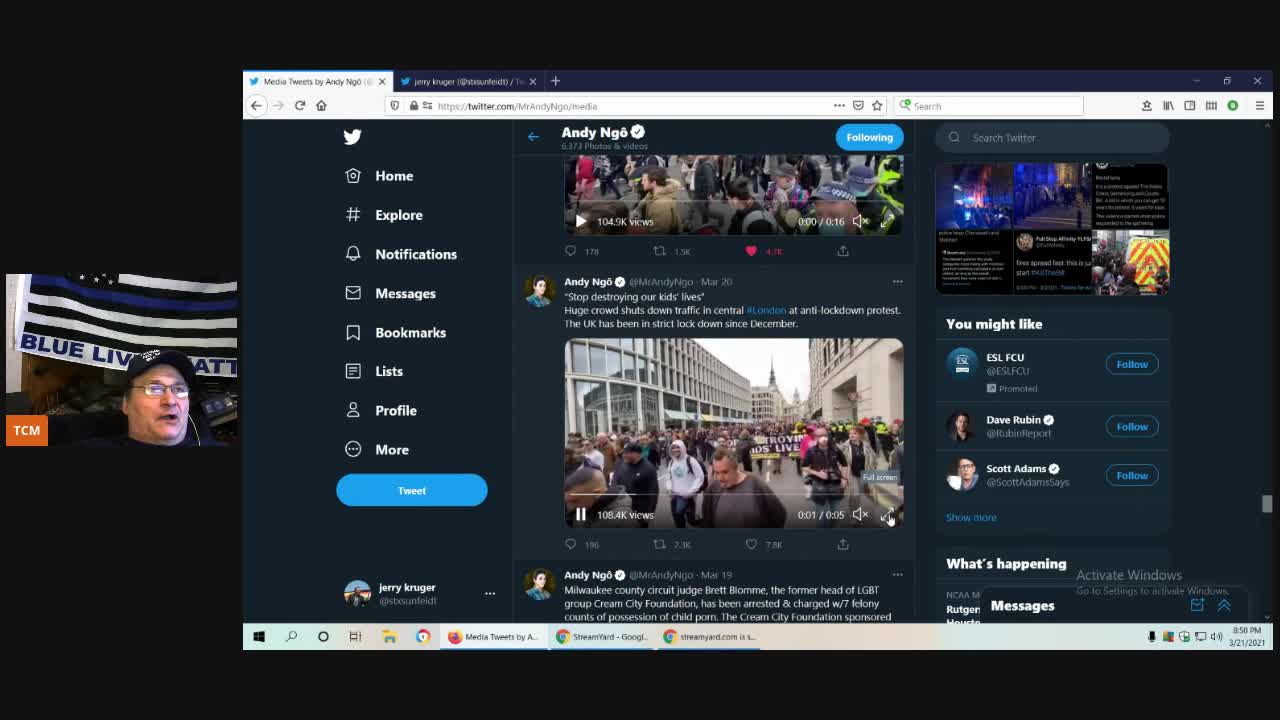Open Windows taskbar search
Screen dimensions: 1280x720
point(291,637)
